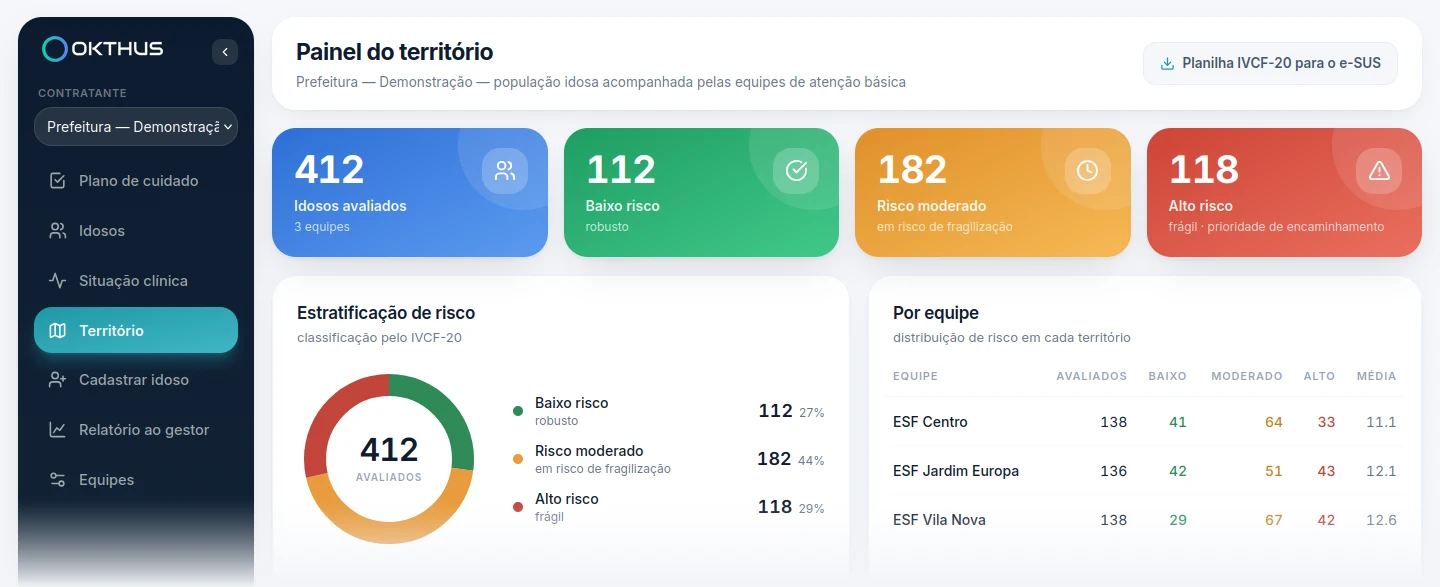The width and height of the screenshot is (1440, 587).
Task: Click Baixo risco legend label
Action: pyautogui.click(x=572, y=403)
